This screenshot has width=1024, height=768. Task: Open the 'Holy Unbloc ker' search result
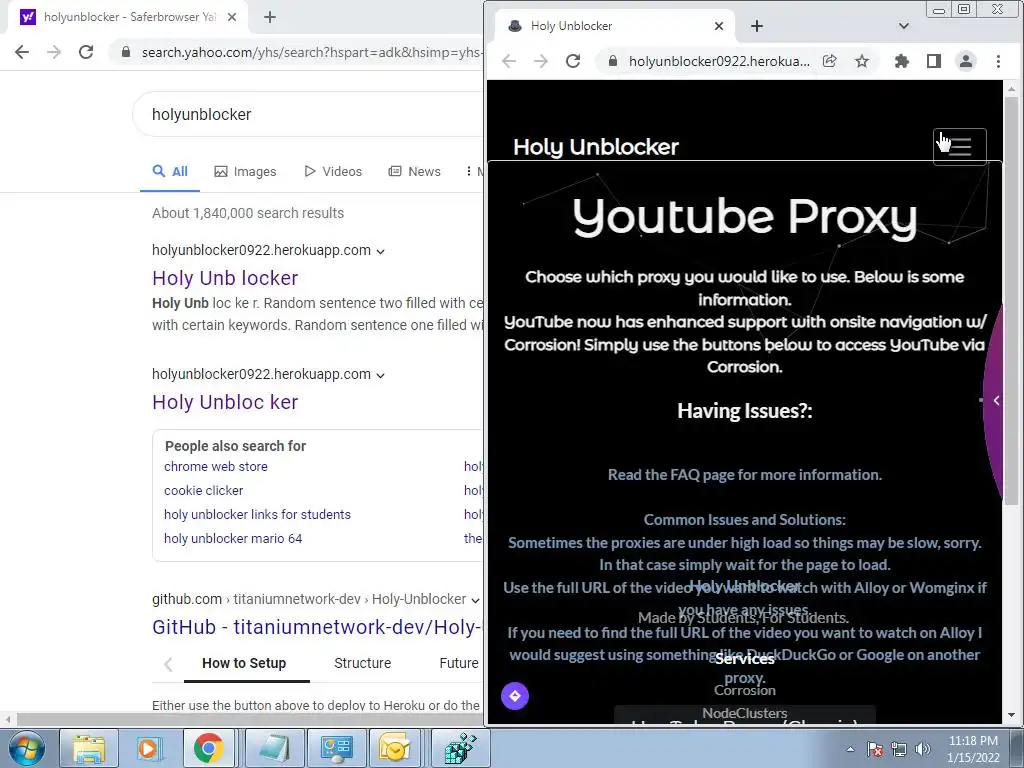pos(225,402)
